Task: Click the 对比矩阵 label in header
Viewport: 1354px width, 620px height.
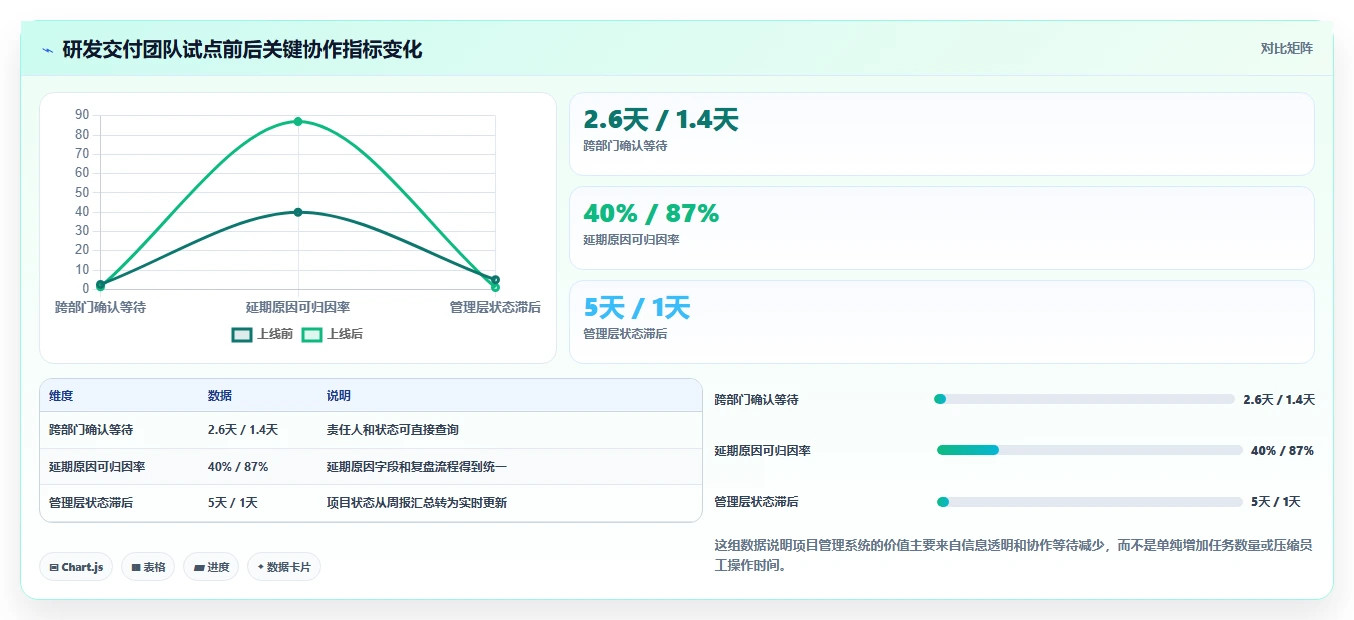Action: 1287,48
